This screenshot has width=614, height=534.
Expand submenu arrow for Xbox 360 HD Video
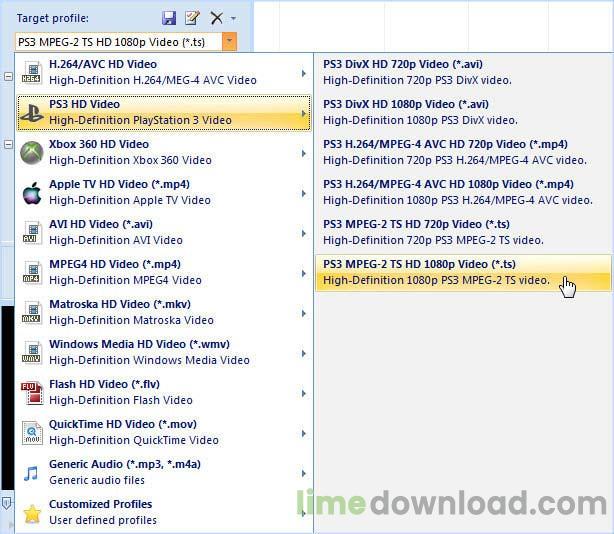[x=303, y=153]
